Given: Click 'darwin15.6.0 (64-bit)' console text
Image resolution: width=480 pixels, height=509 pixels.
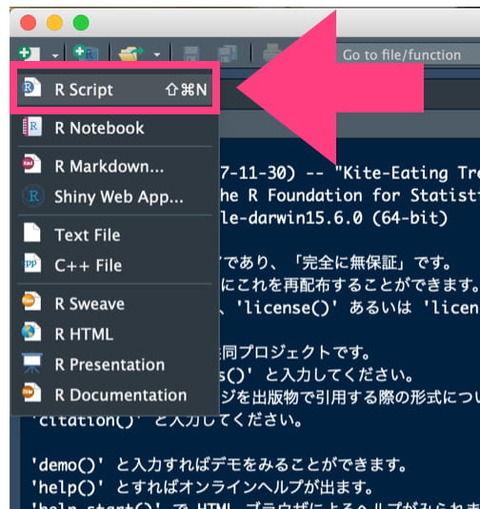Looking at the screenshot, I should (348, 218).
